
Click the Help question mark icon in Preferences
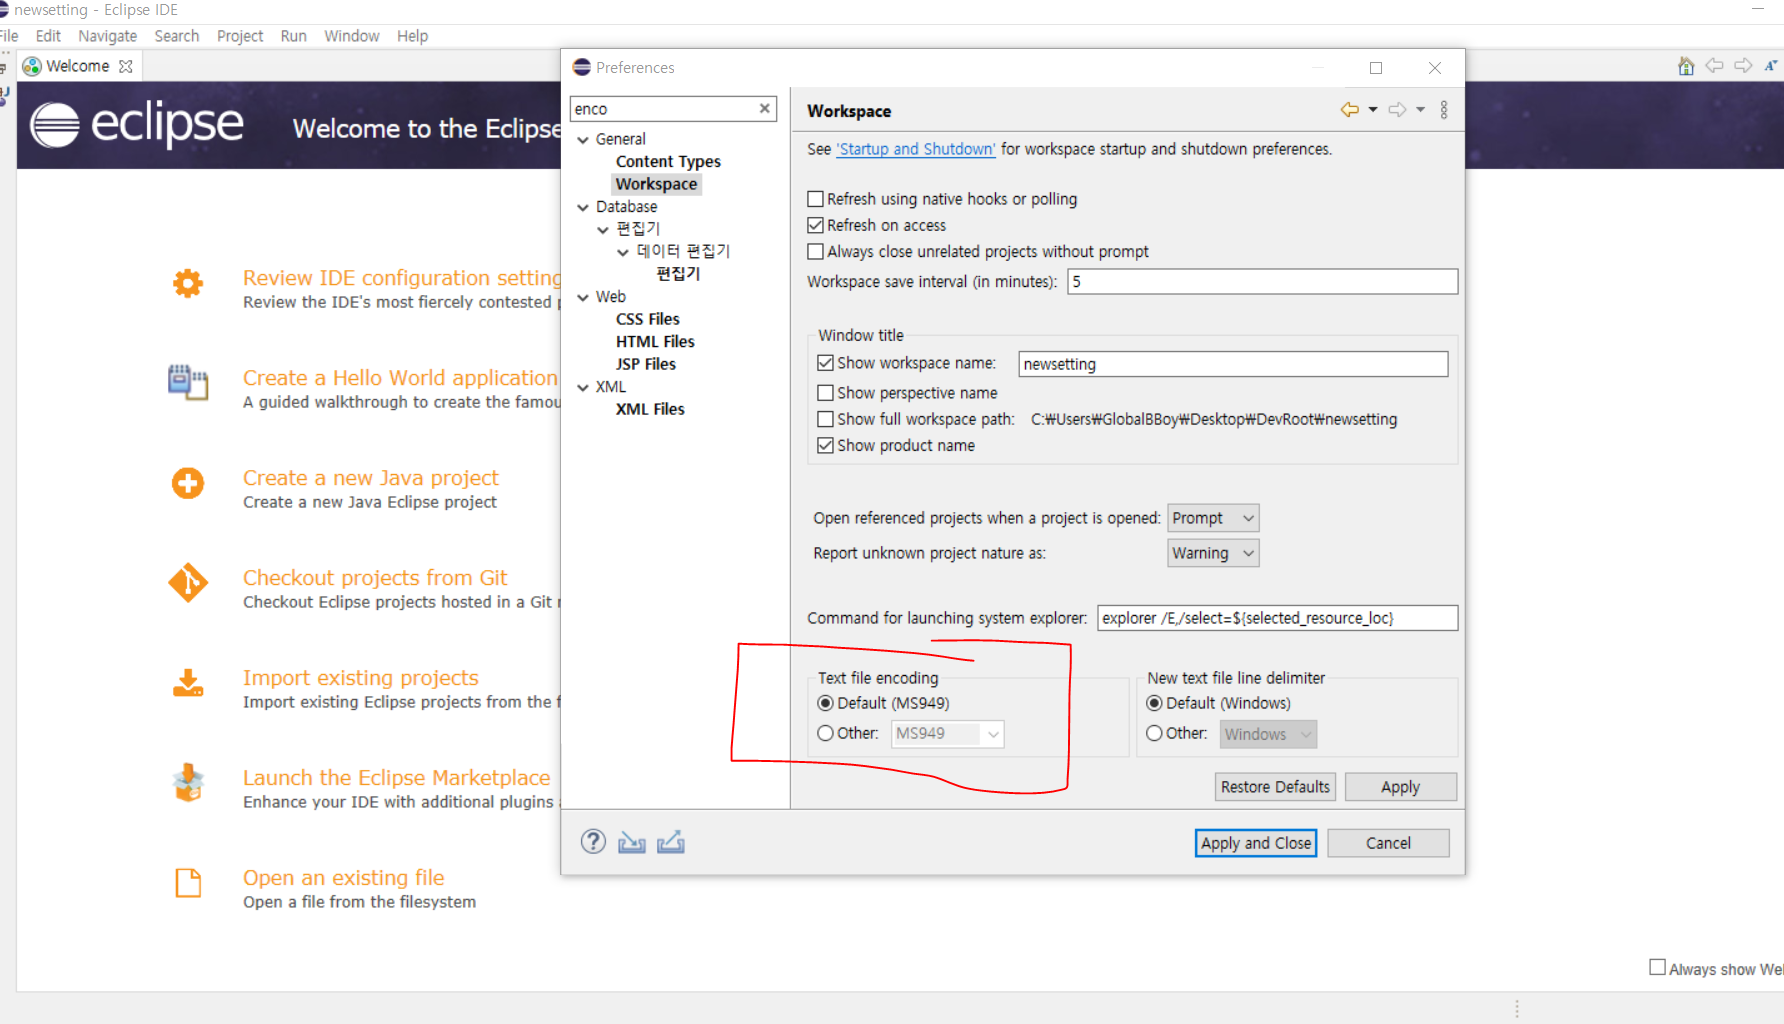[593, 842]
